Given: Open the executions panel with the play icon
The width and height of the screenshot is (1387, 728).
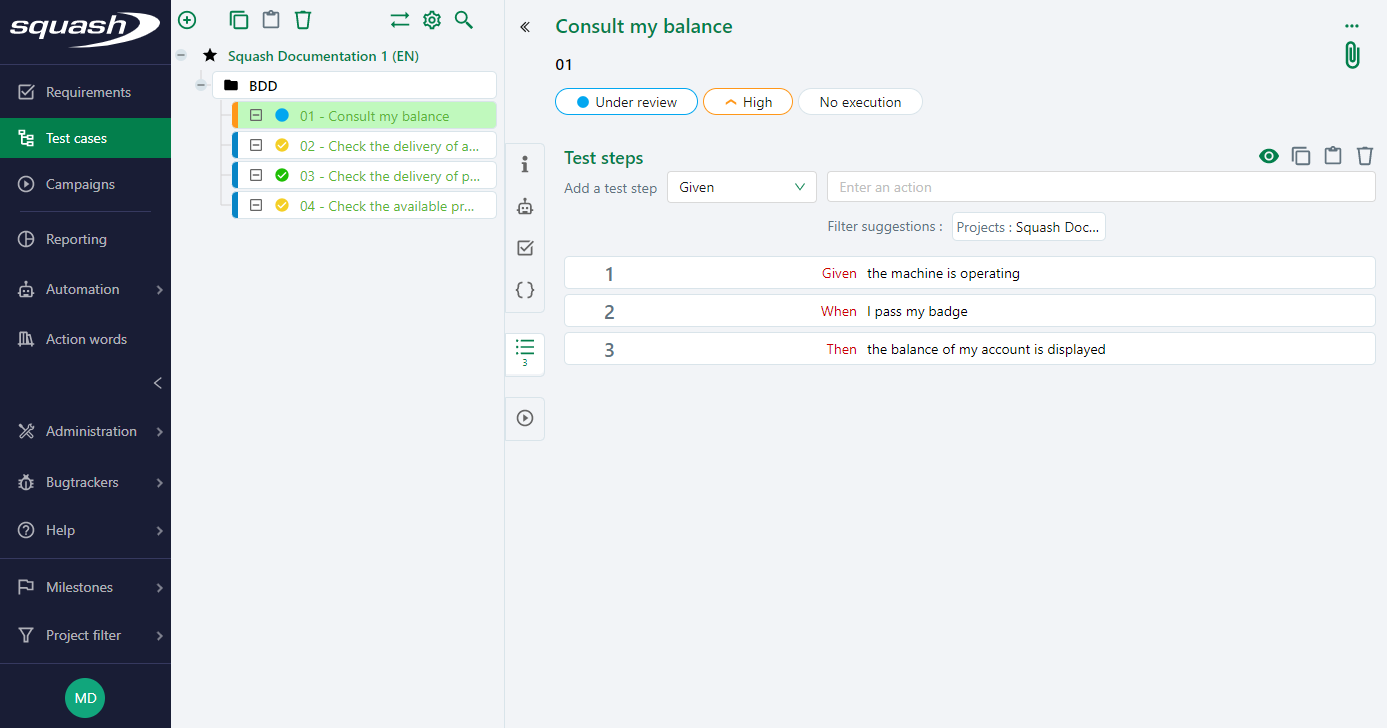Looking at the screenshot, I should pos(524,418).
